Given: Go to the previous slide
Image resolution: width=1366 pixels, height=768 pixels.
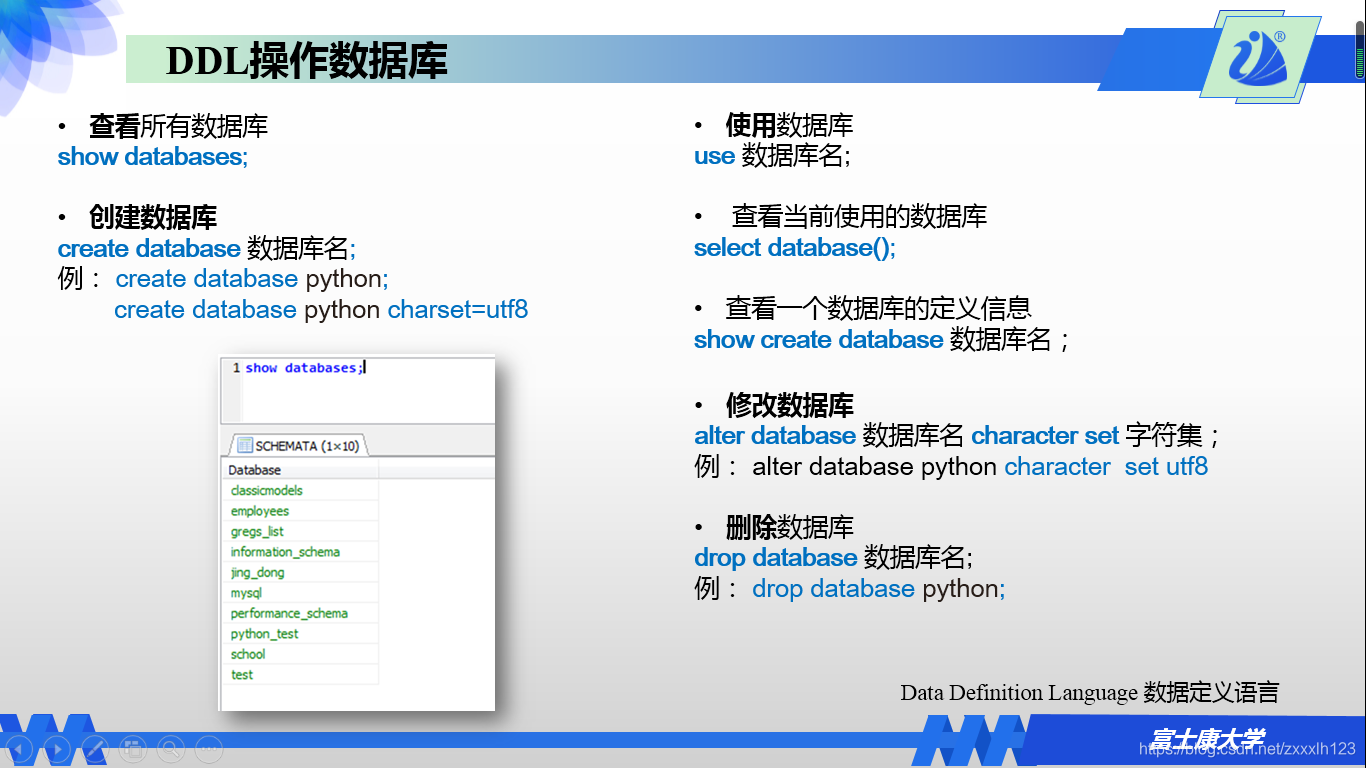Looking at the screenshot, I should pyautogui.click(x=21, y=748).
